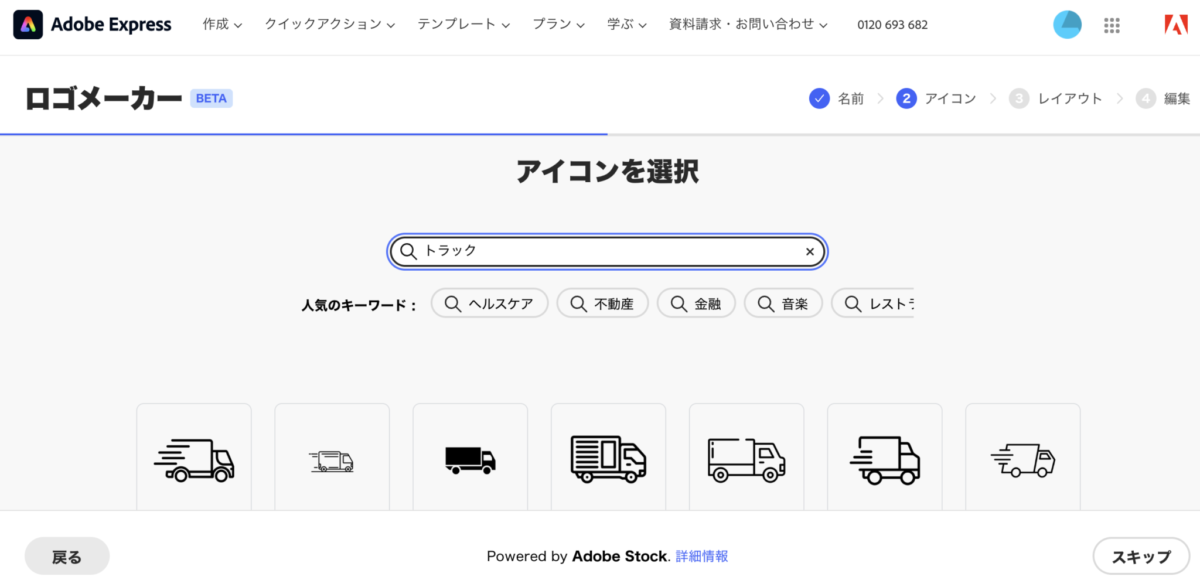Image resolution: width=1200 pixels, height=580 pixels.
Task: Clear the search field with X
Action: click(x=810, y=252)
